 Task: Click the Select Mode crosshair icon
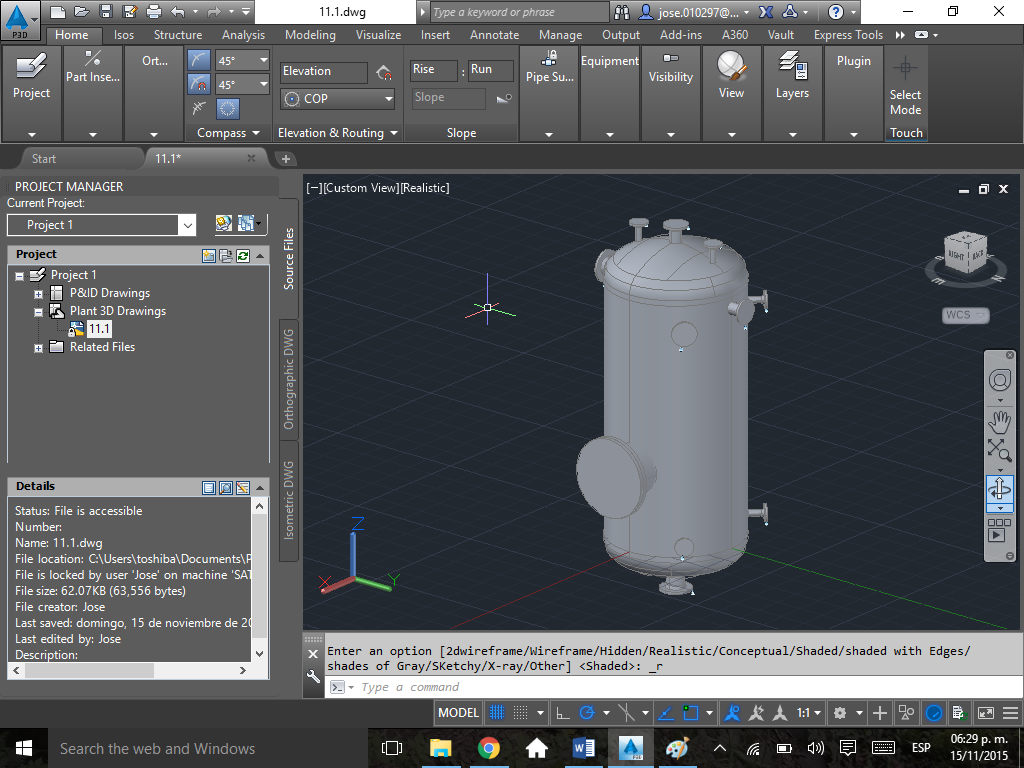pos(905,67)
